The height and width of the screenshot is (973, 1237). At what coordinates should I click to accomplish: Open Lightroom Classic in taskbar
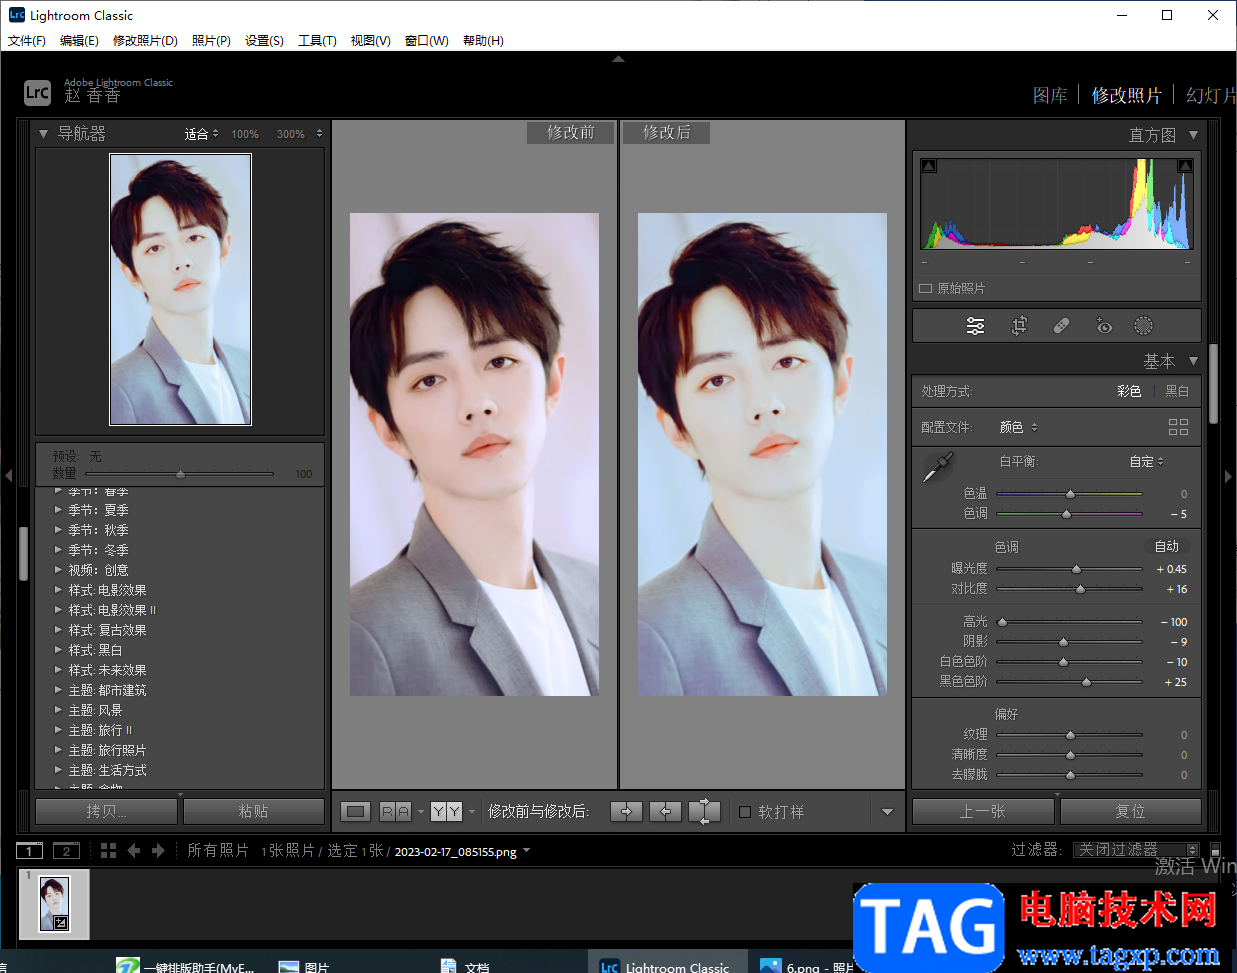667,964
